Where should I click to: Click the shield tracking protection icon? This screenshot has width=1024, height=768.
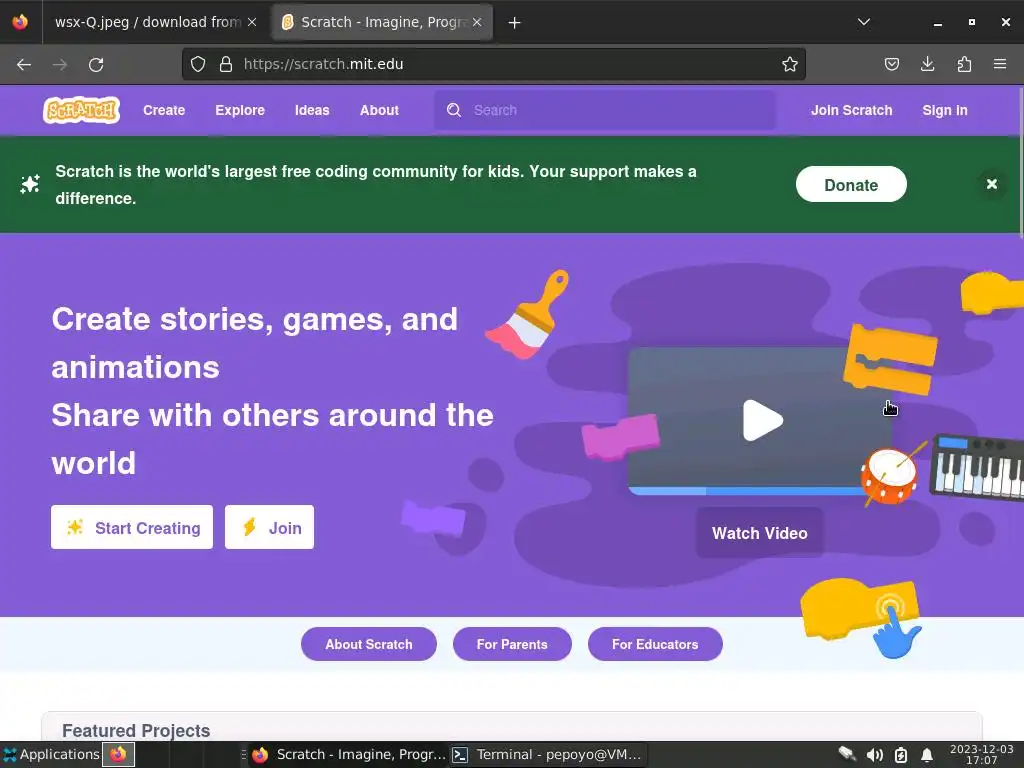coord(198,64)
